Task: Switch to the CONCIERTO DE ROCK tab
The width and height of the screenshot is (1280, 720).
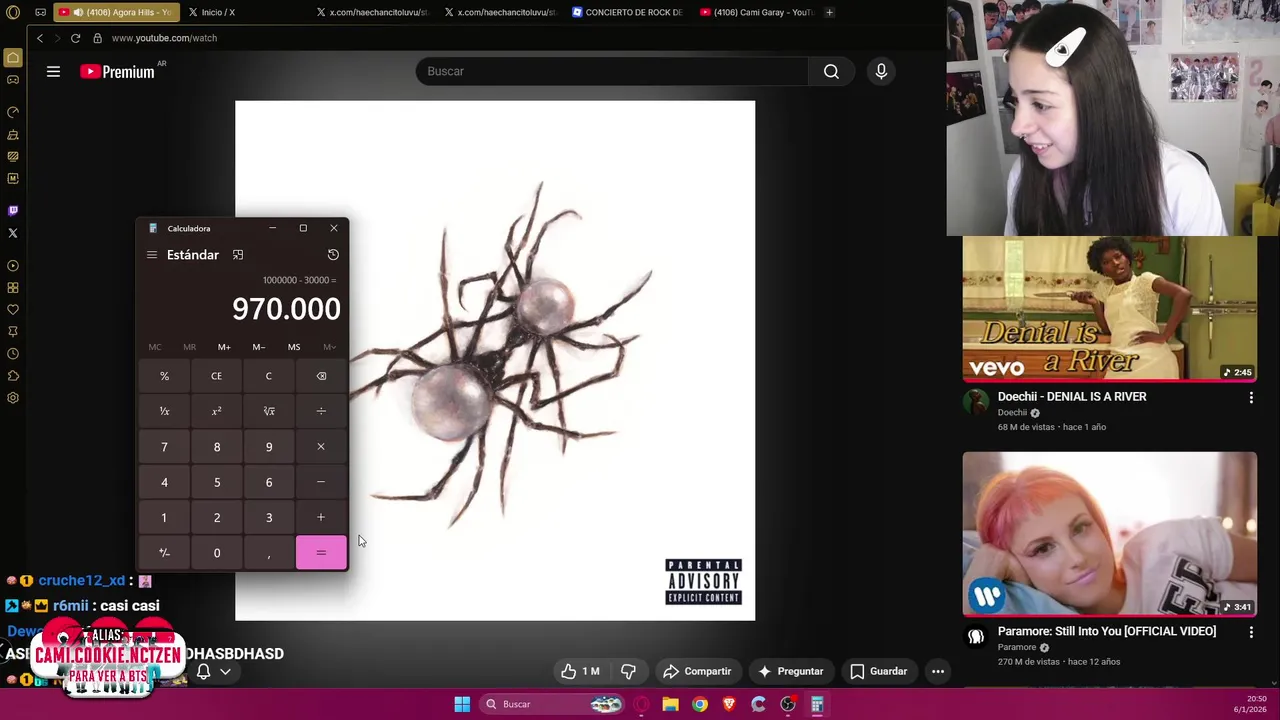Action: [627, 12]
